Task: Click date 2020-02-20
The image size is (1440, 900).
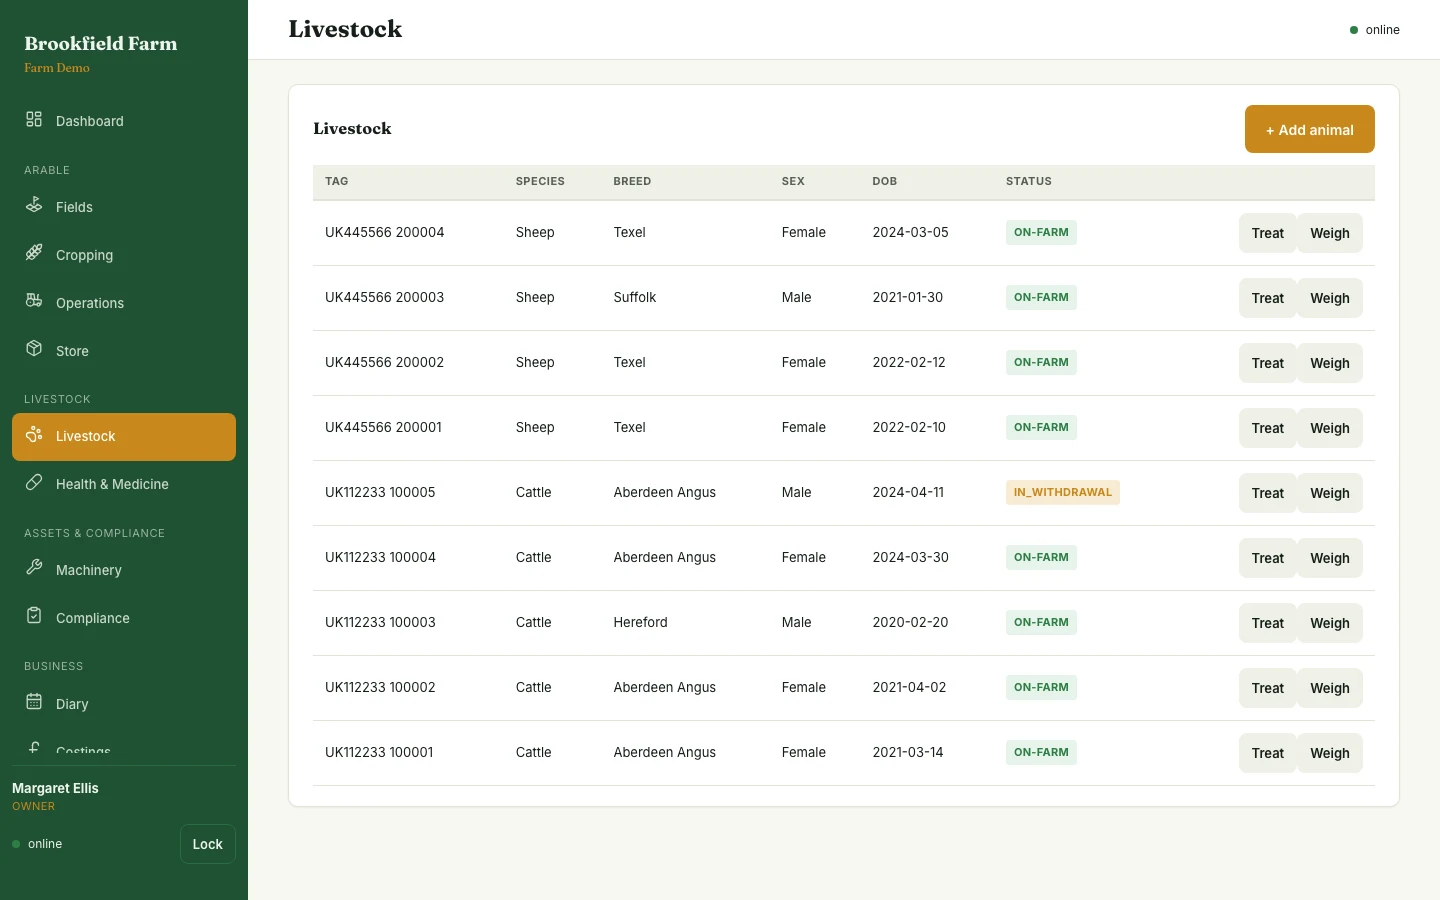Action: 910,622
